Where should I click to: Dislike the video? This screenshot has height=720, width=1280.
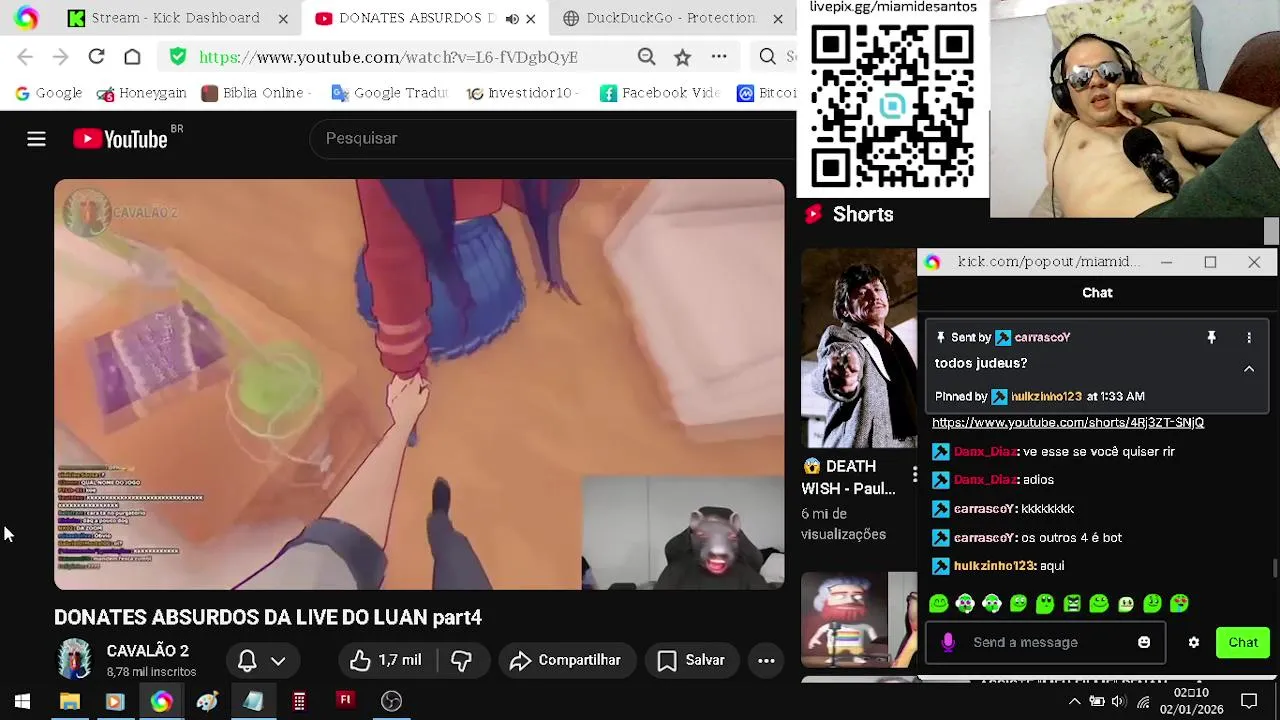tap(461, 660)
